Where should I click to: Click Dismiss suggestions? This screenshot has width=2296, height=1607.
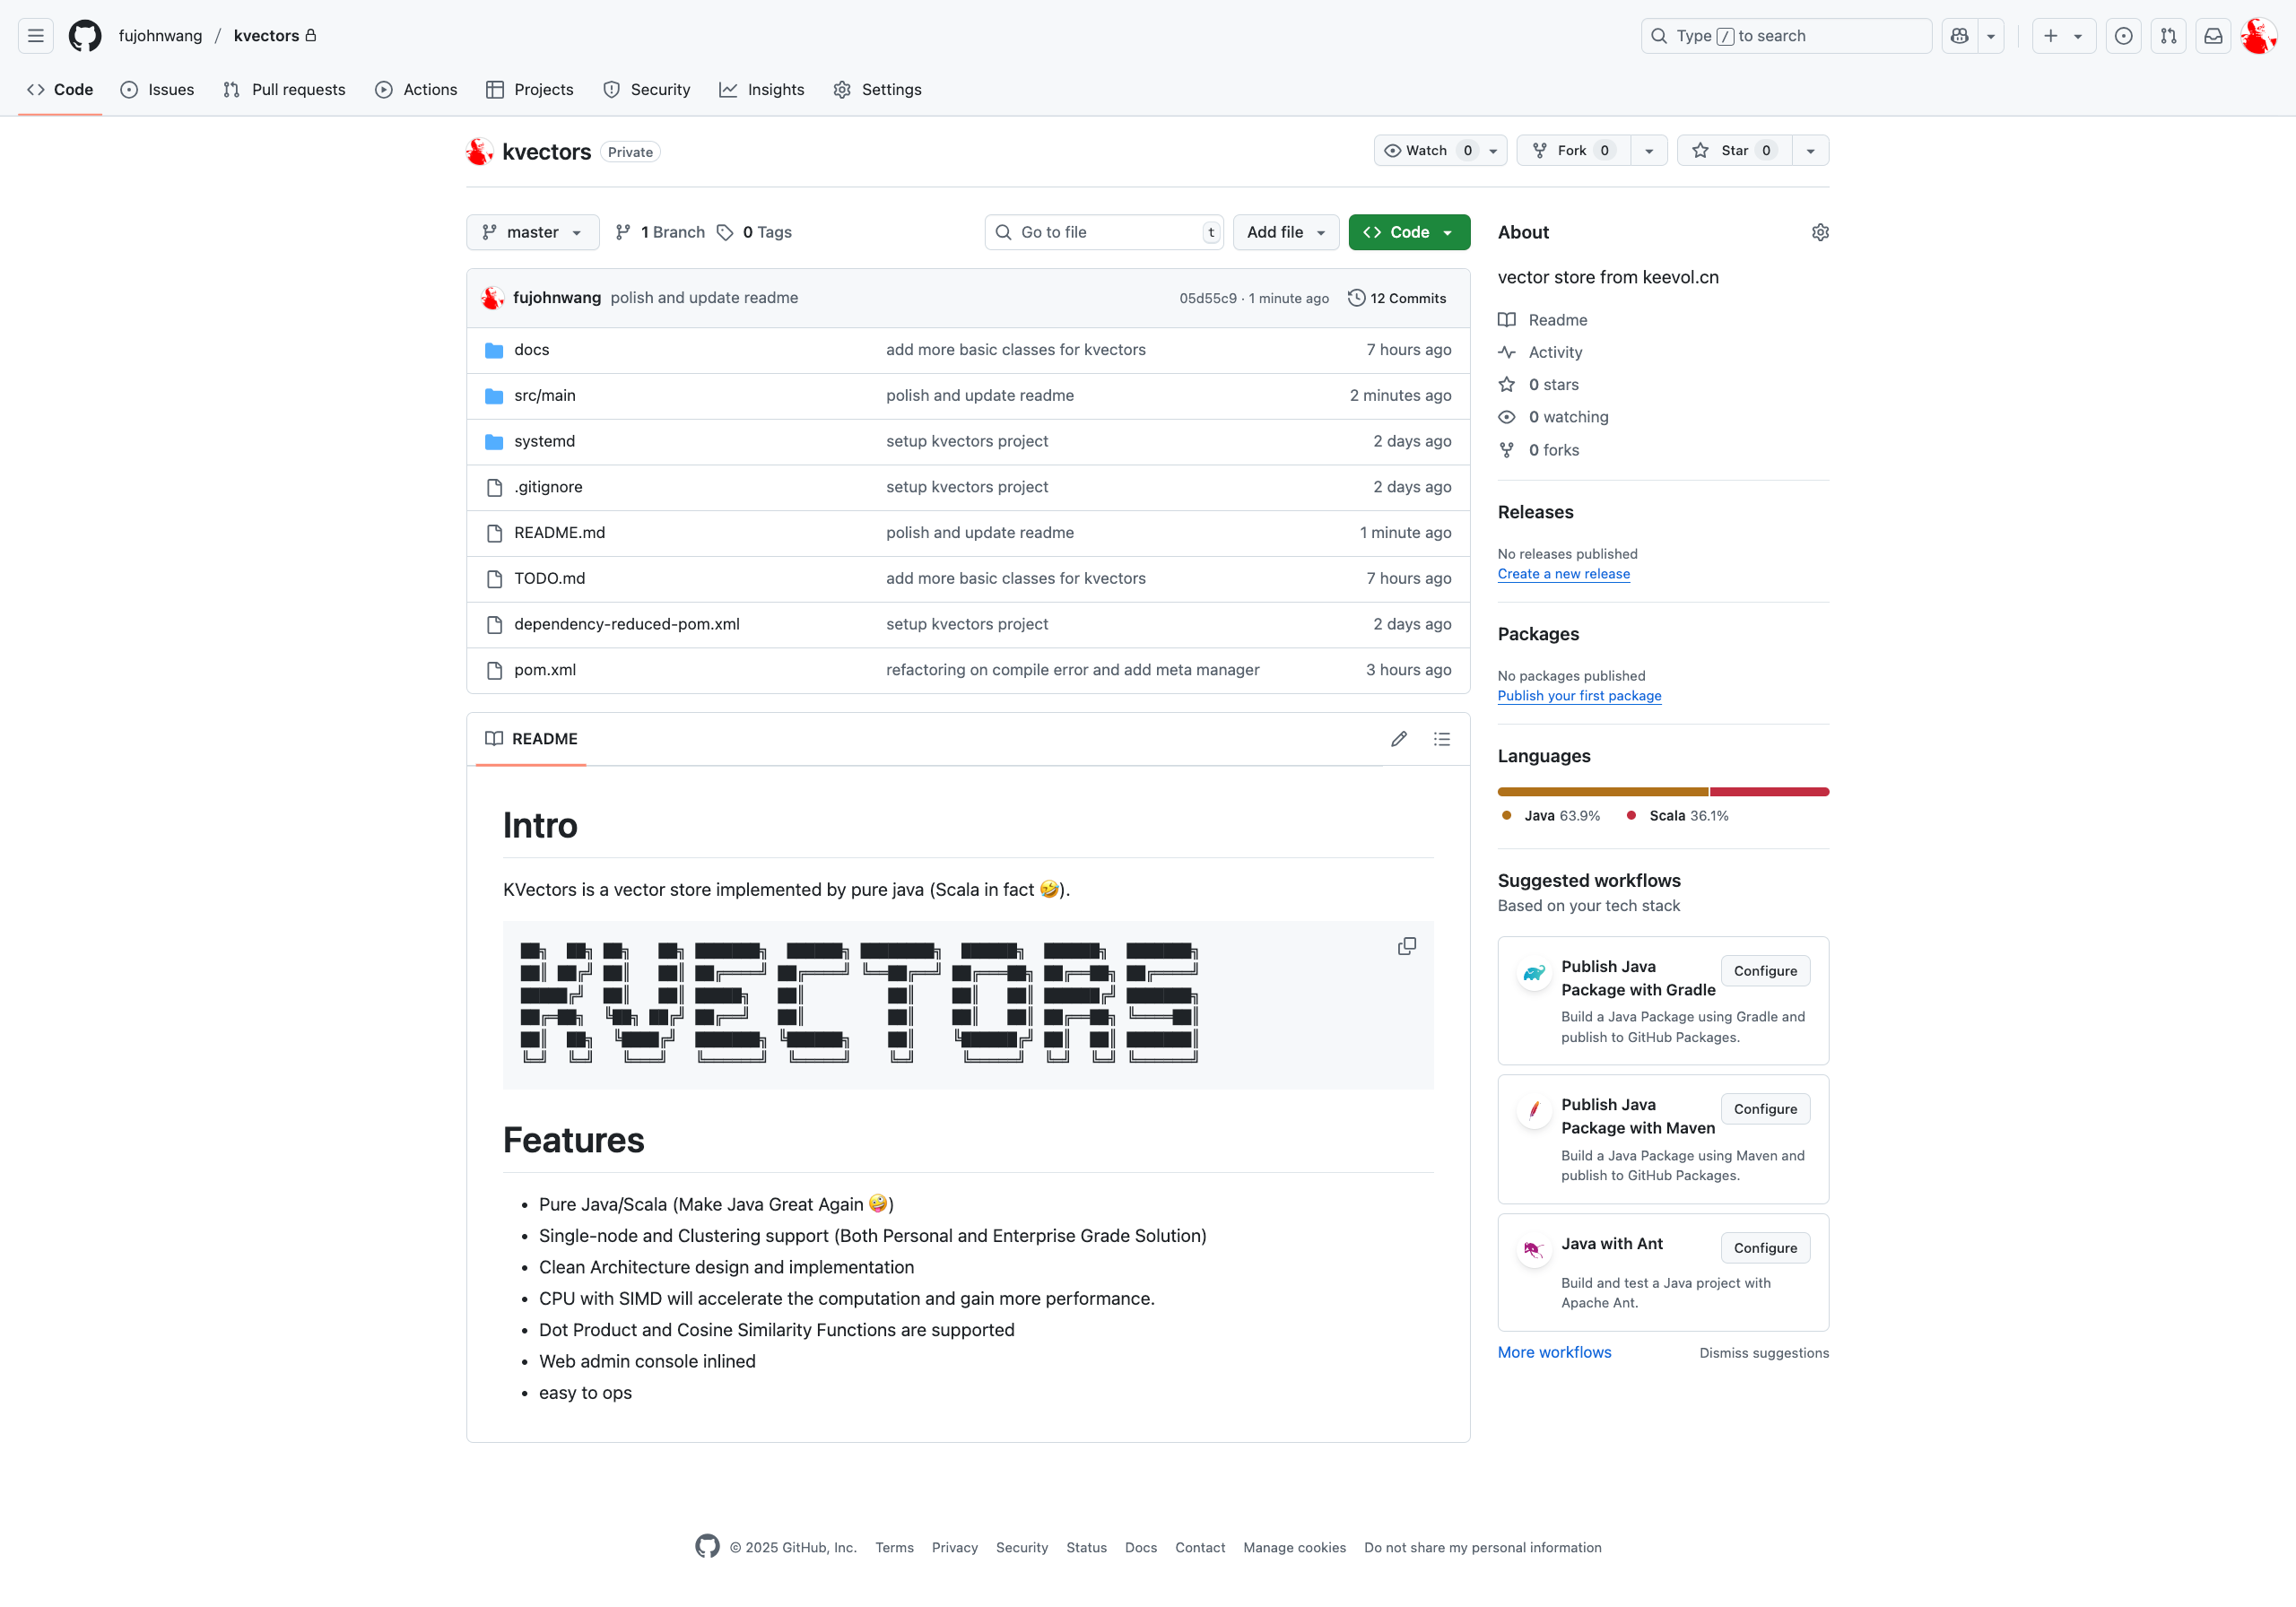[x=1764, y=1353]
